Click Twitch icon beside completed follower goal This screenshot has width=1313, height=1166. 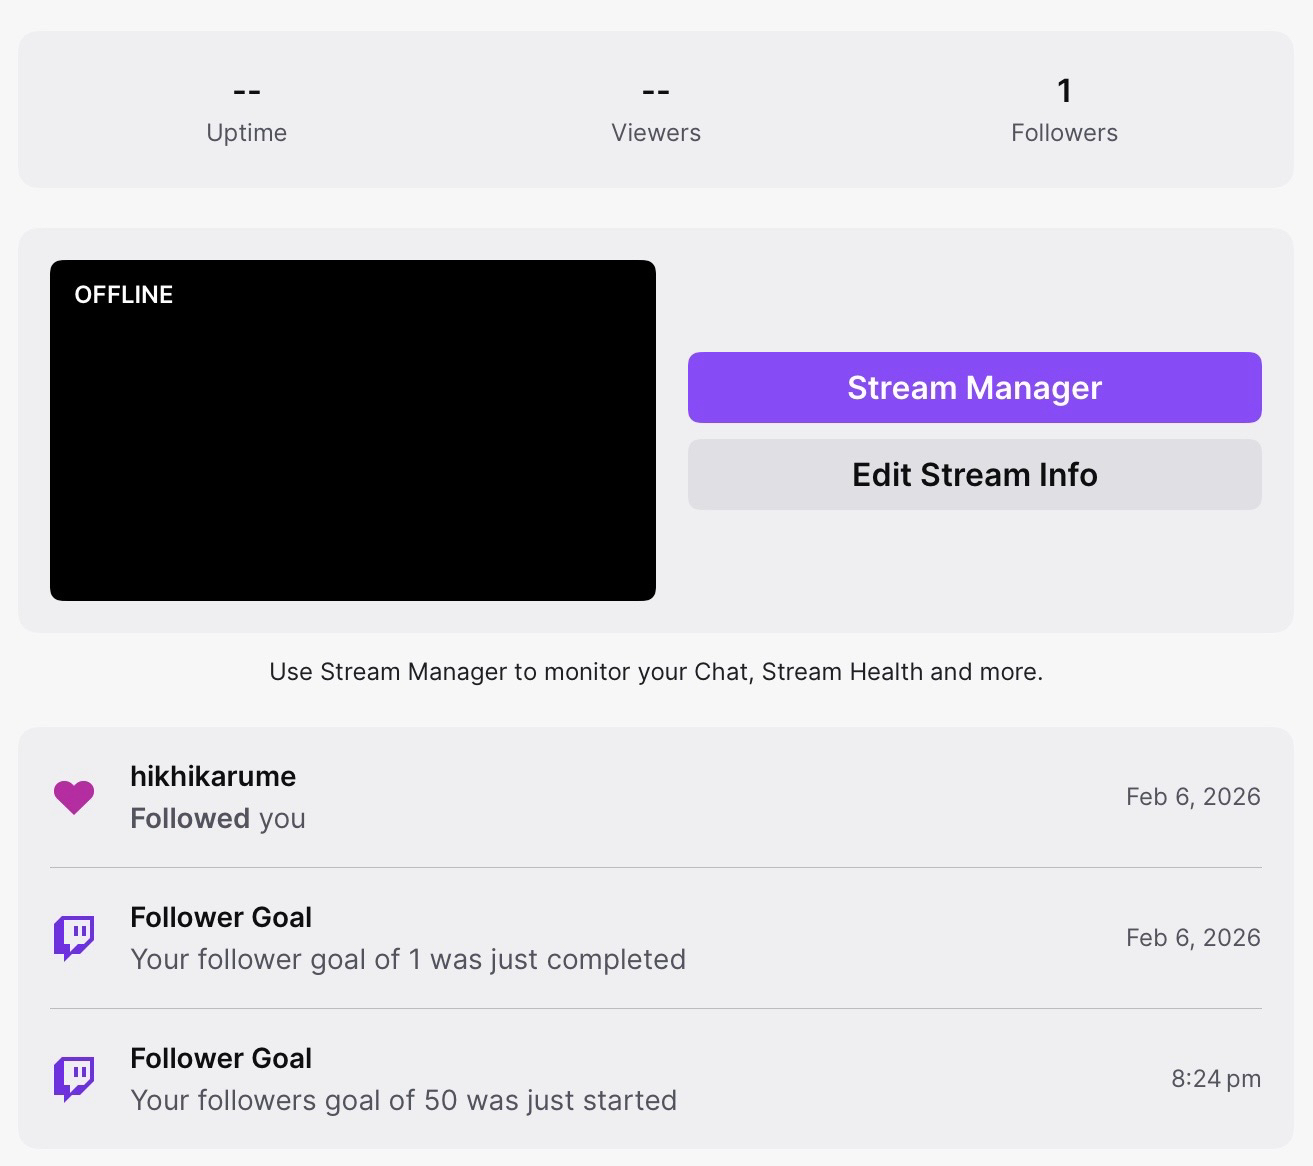pos(73,938)
